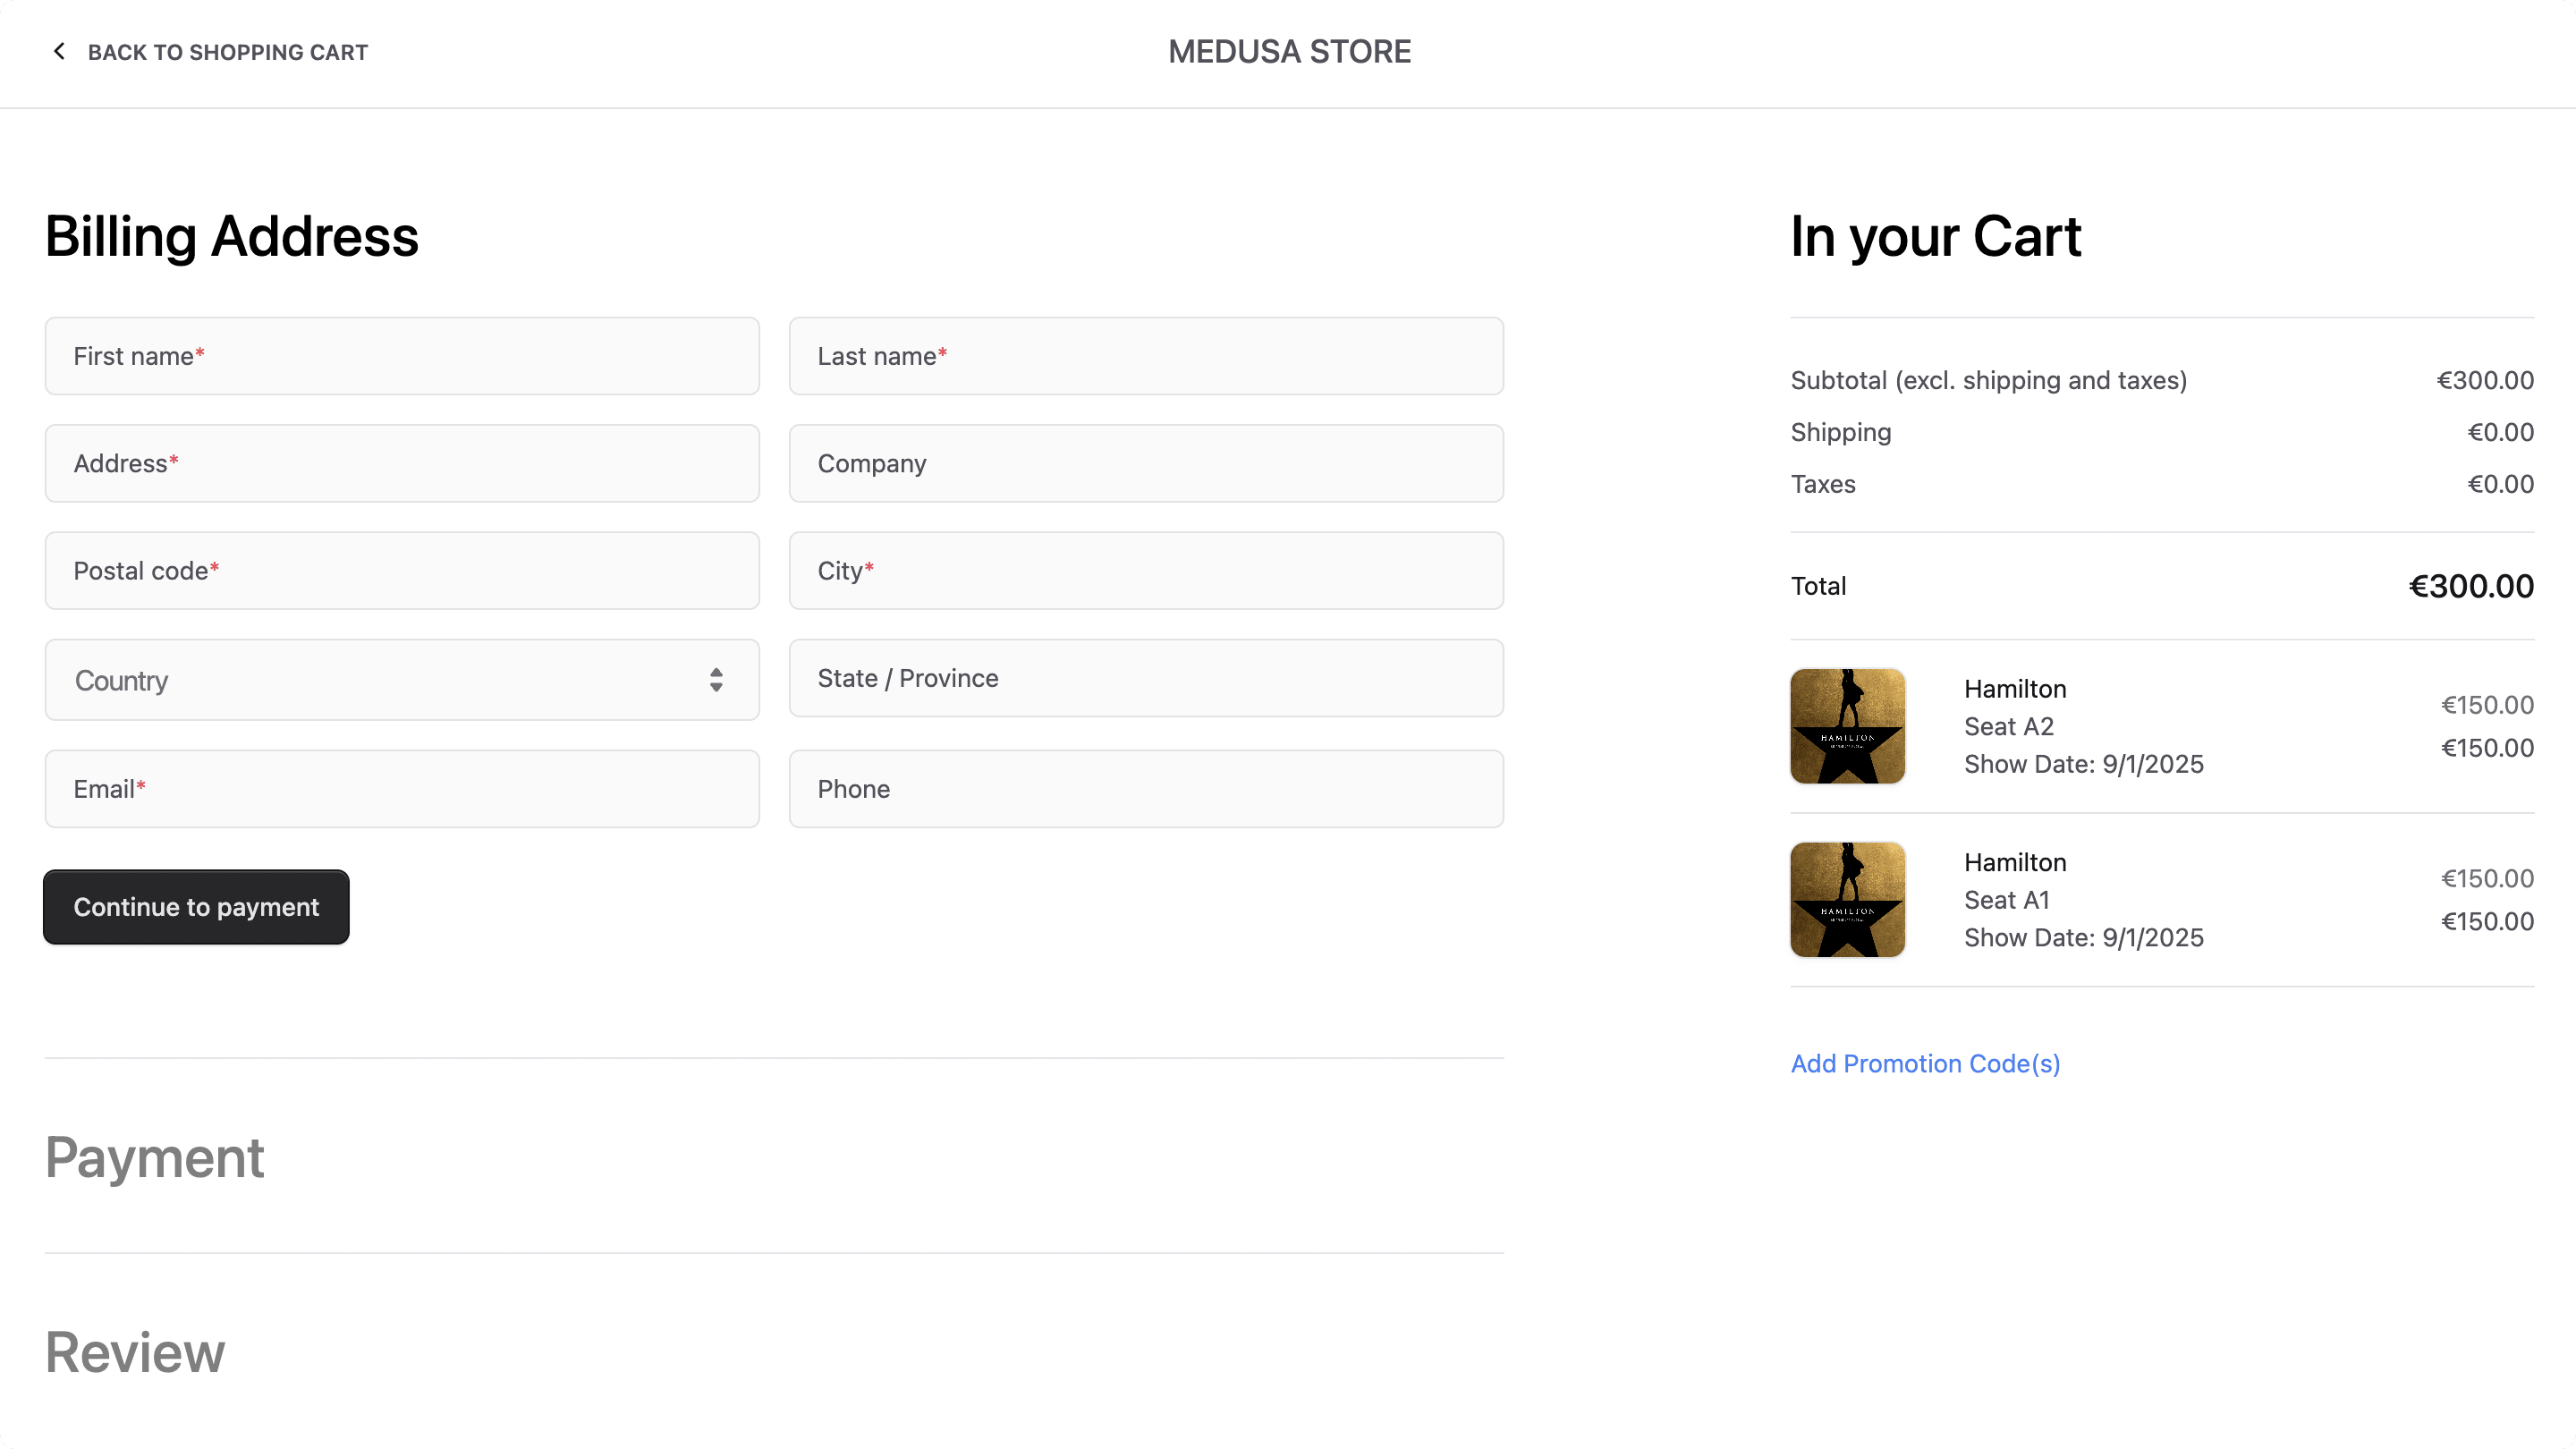Click Continue to payment

(x=196, y=907)
